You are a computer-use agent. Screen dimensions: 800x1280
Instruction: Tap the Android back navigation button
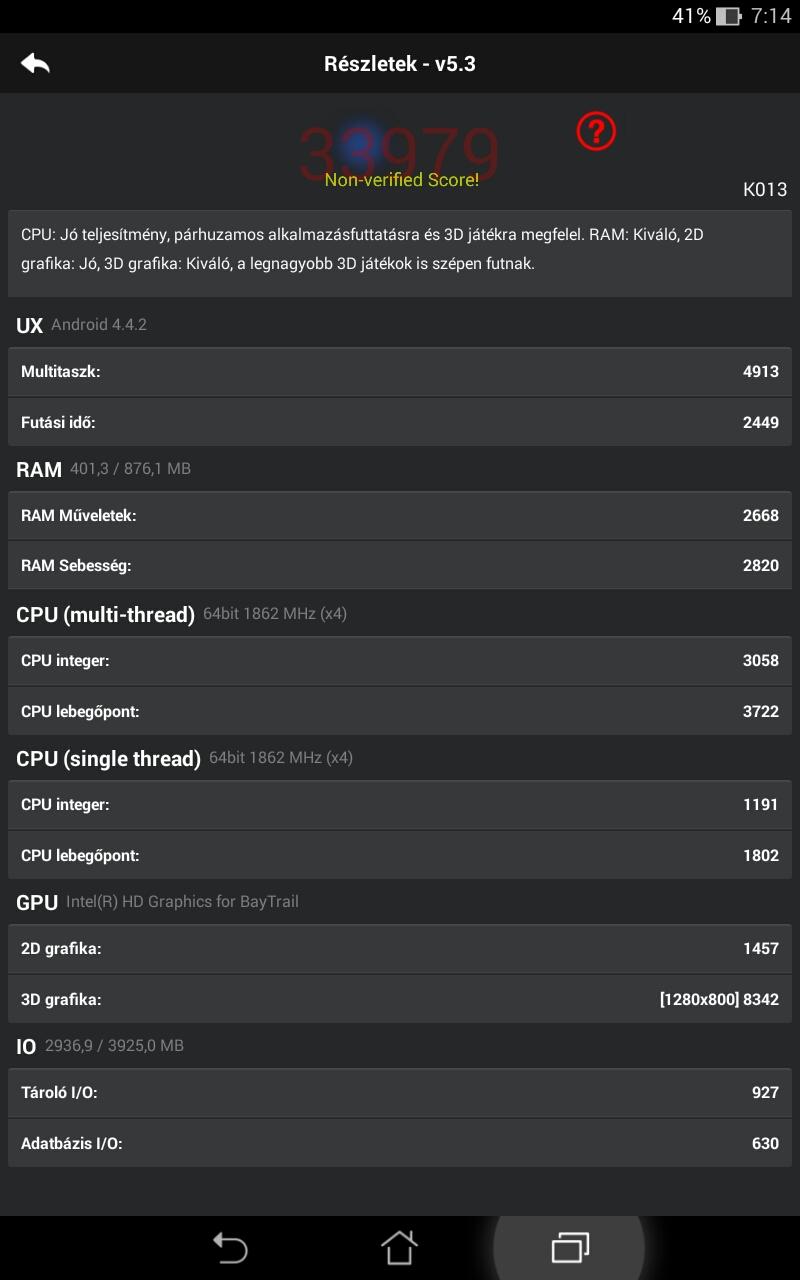[230, 1247]
